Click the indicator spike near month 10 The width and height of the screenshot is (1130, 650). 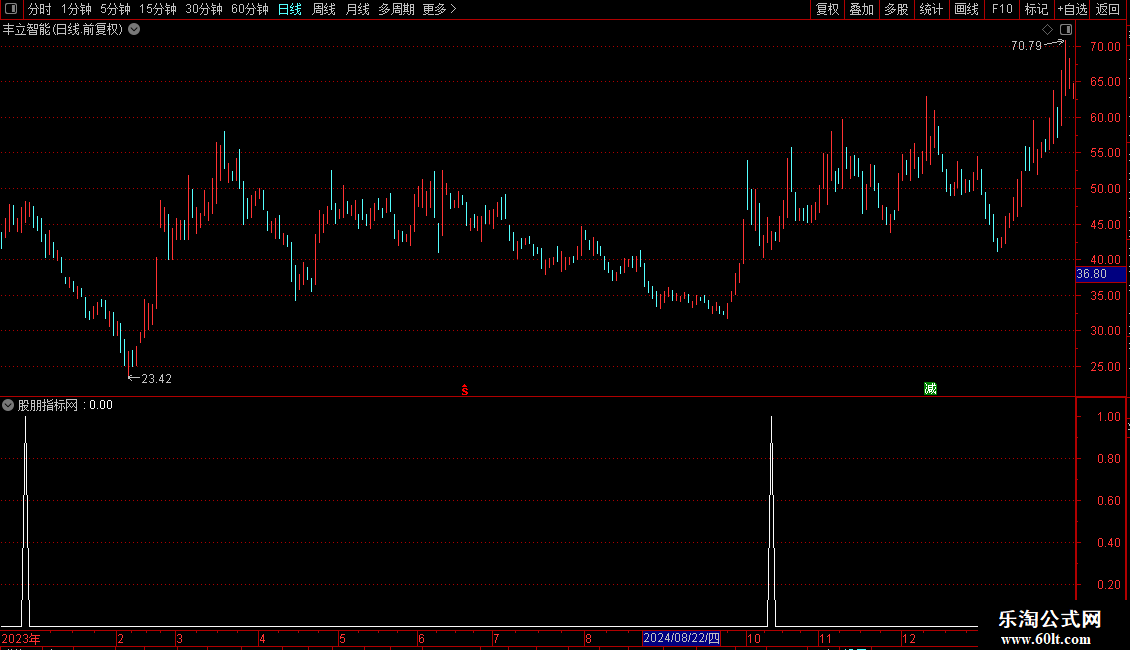pos(771,521)
